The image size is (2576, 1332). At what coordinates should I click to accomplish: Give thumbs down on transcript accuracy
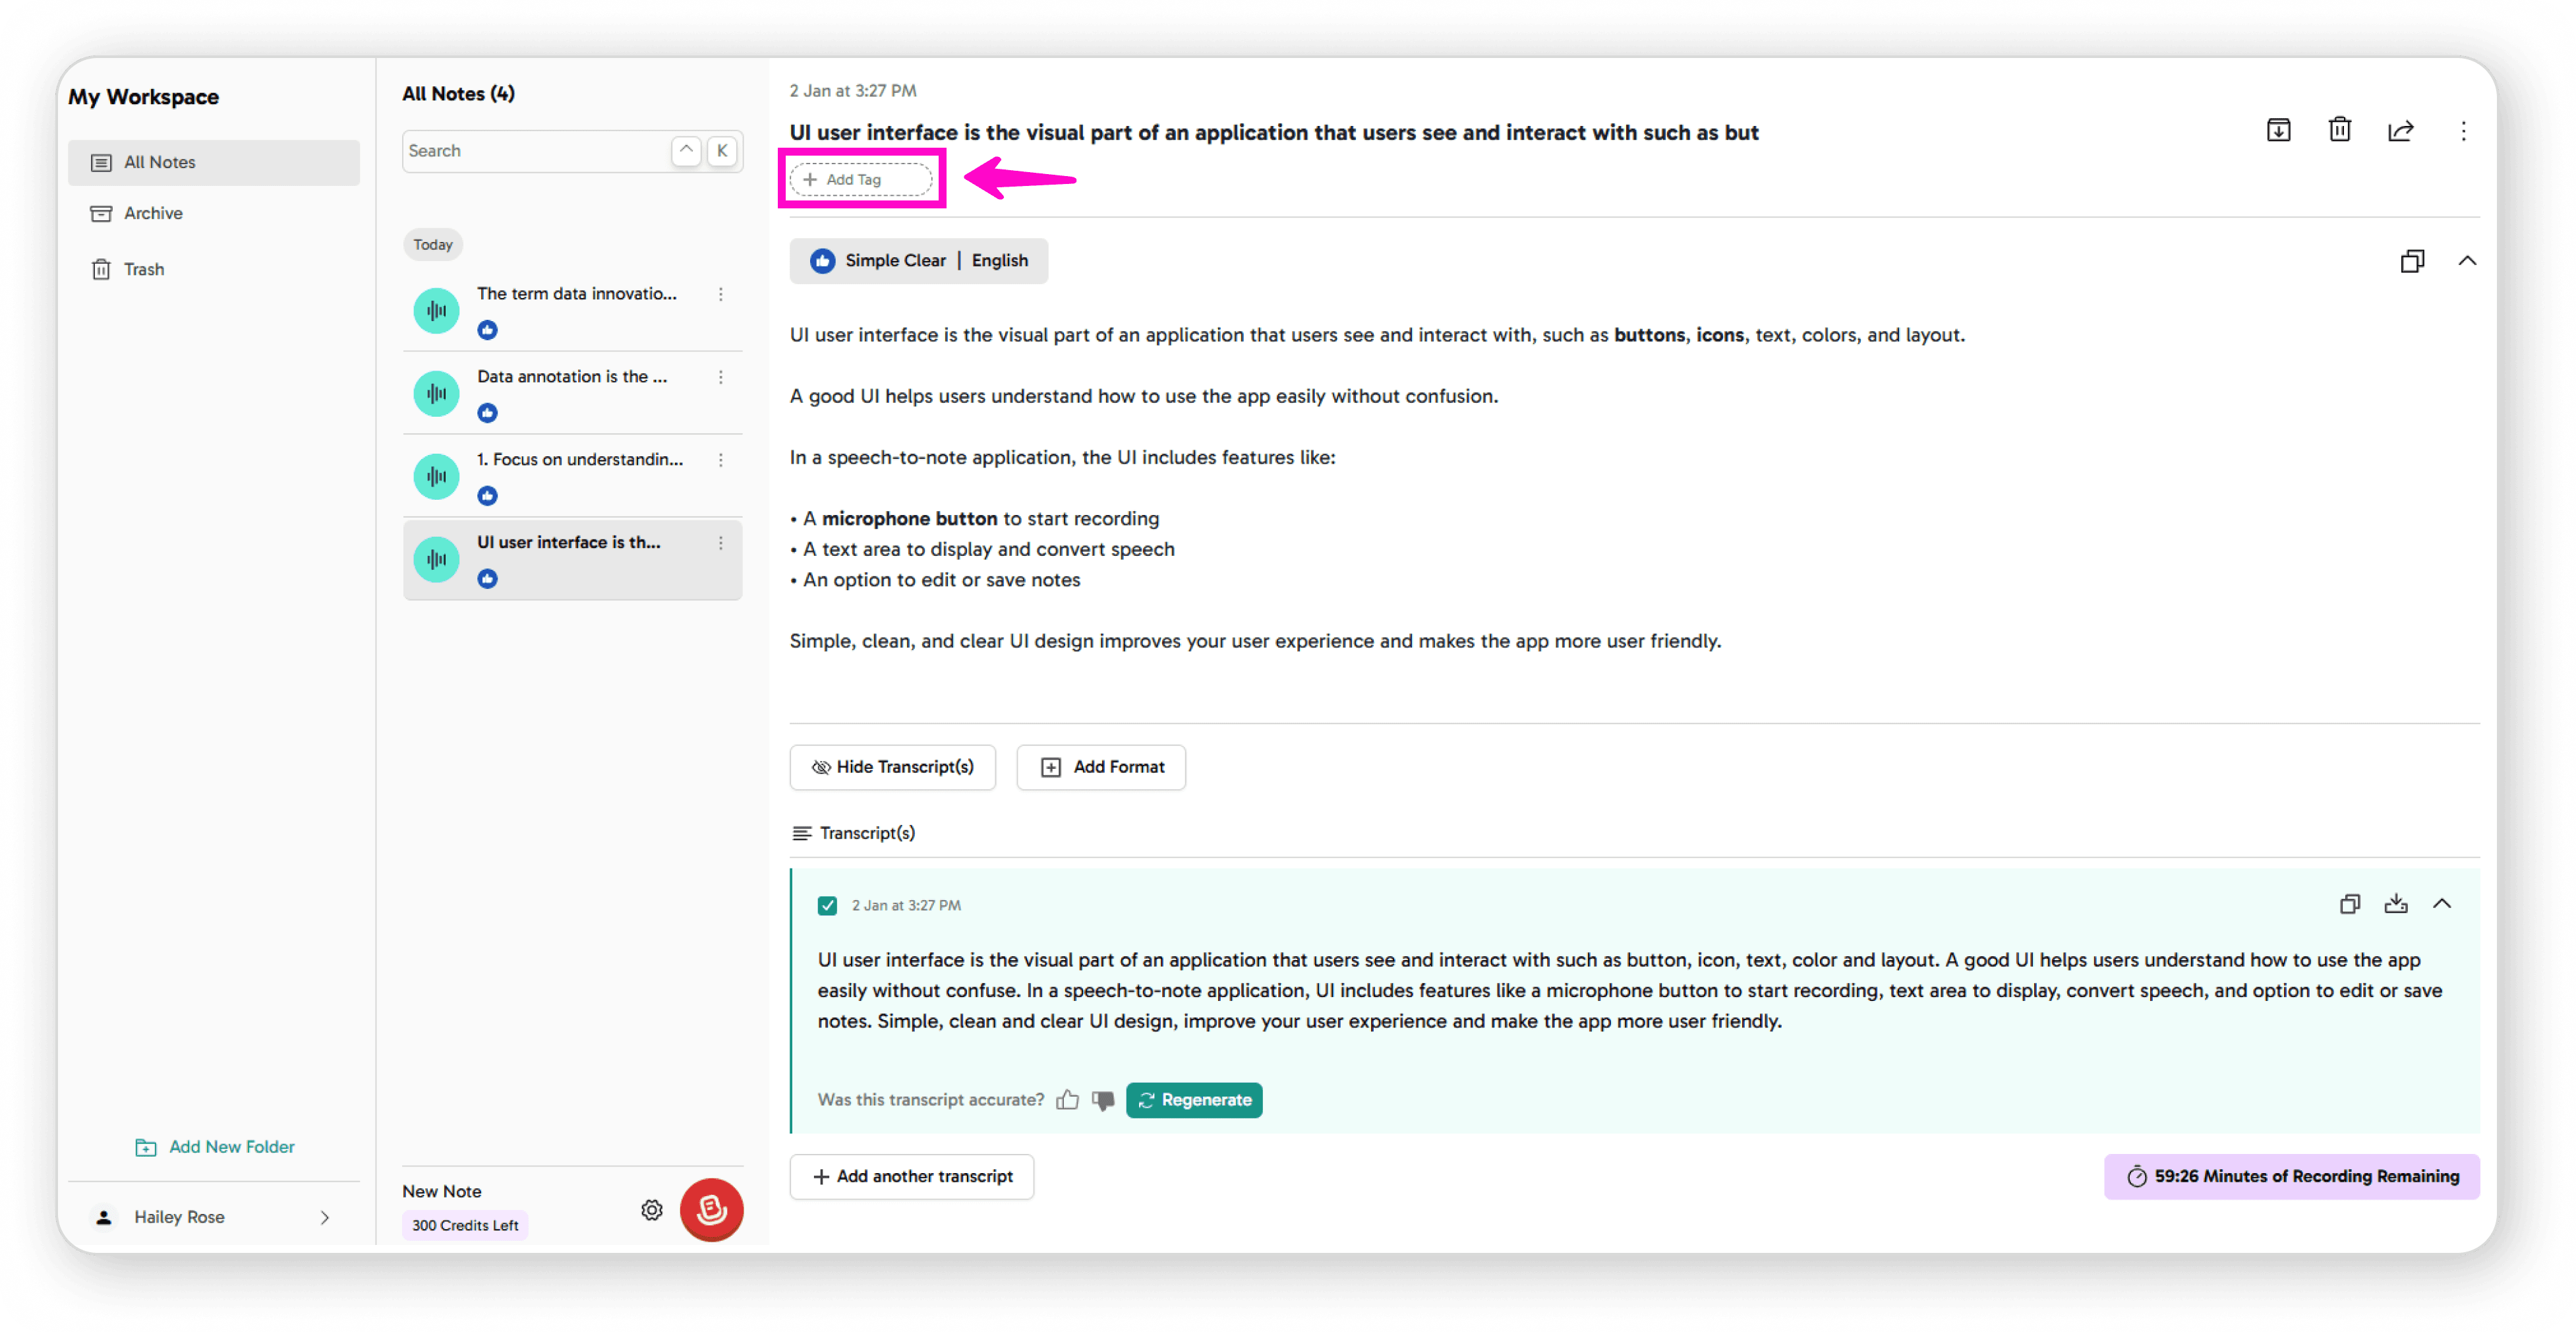pos(1103,1101)
